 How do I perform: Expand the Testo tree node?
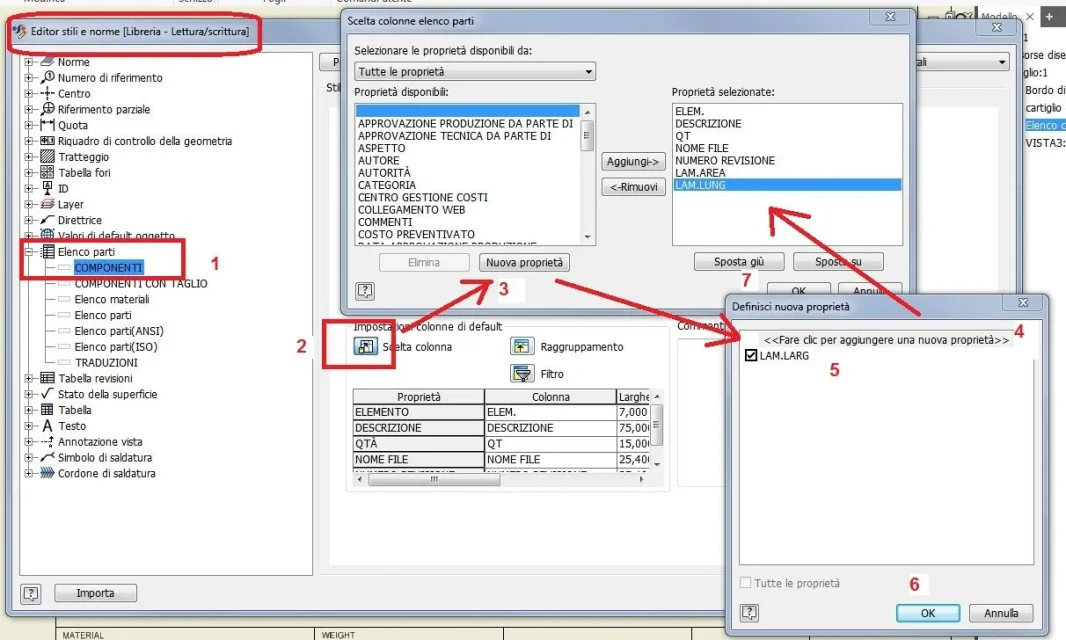[x=29, y=426]
